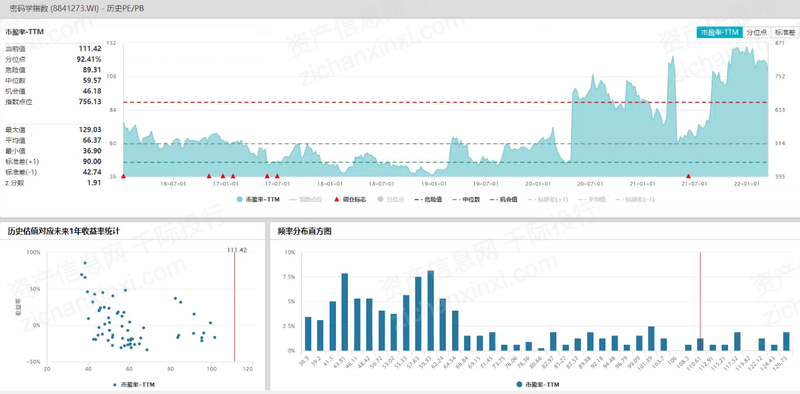
Task: Click the 最大值 value 129.03
Action: coord(90,130)
